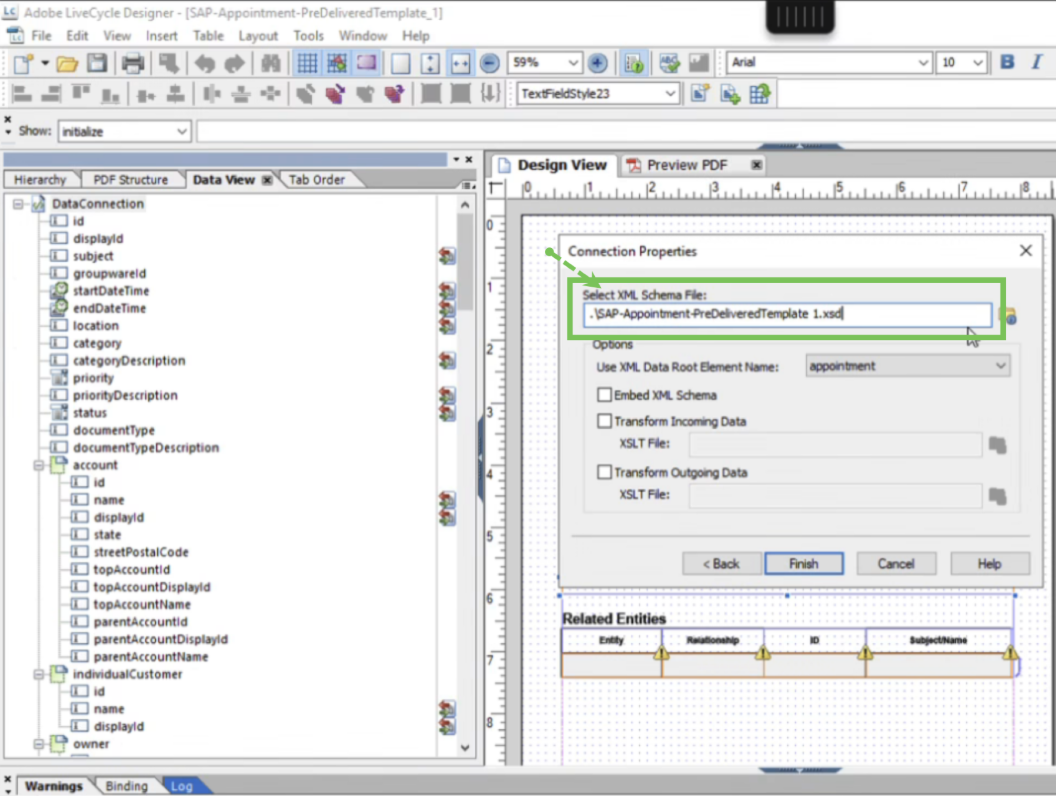Click the Select XML Schema File input field

click(787, 314)
